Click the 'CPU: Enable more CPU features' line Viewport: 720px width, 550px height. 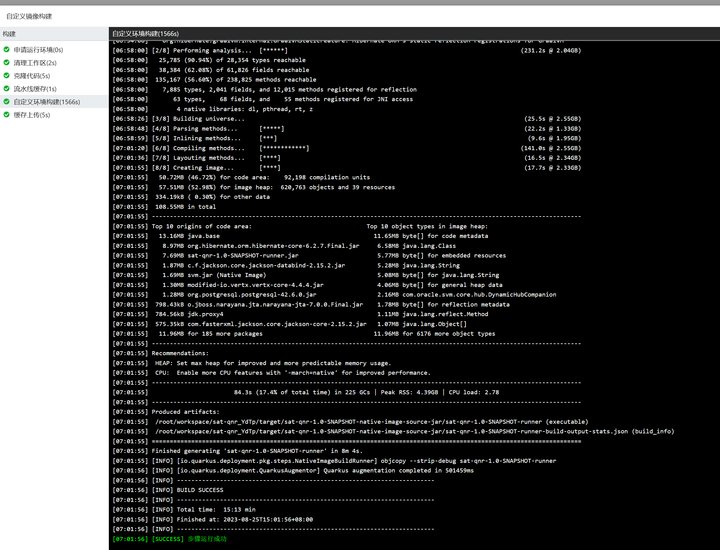(x=271, y=373)
